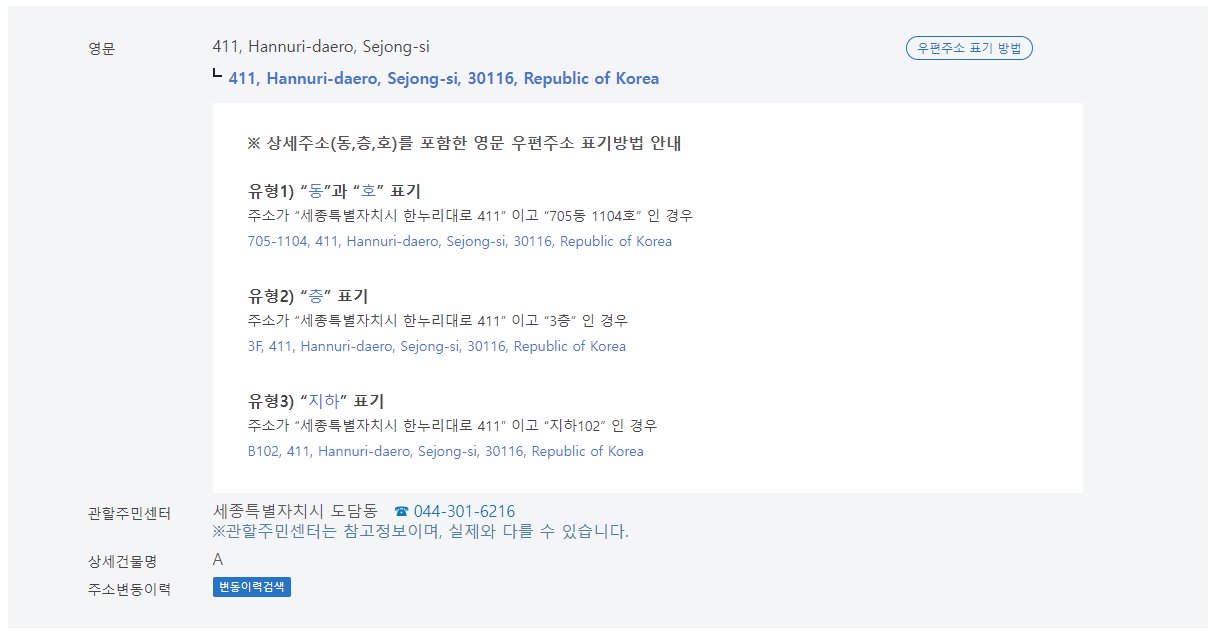This screenshot has width=1212, height=637.
Task: Click phone number 044-301-6216
Action: [464, 511]
